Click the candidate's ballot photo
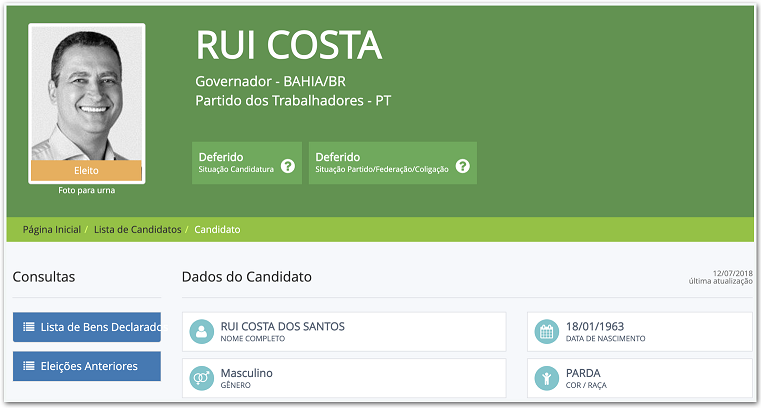This screenshot has height=408, width=761. tap(87, 95)
